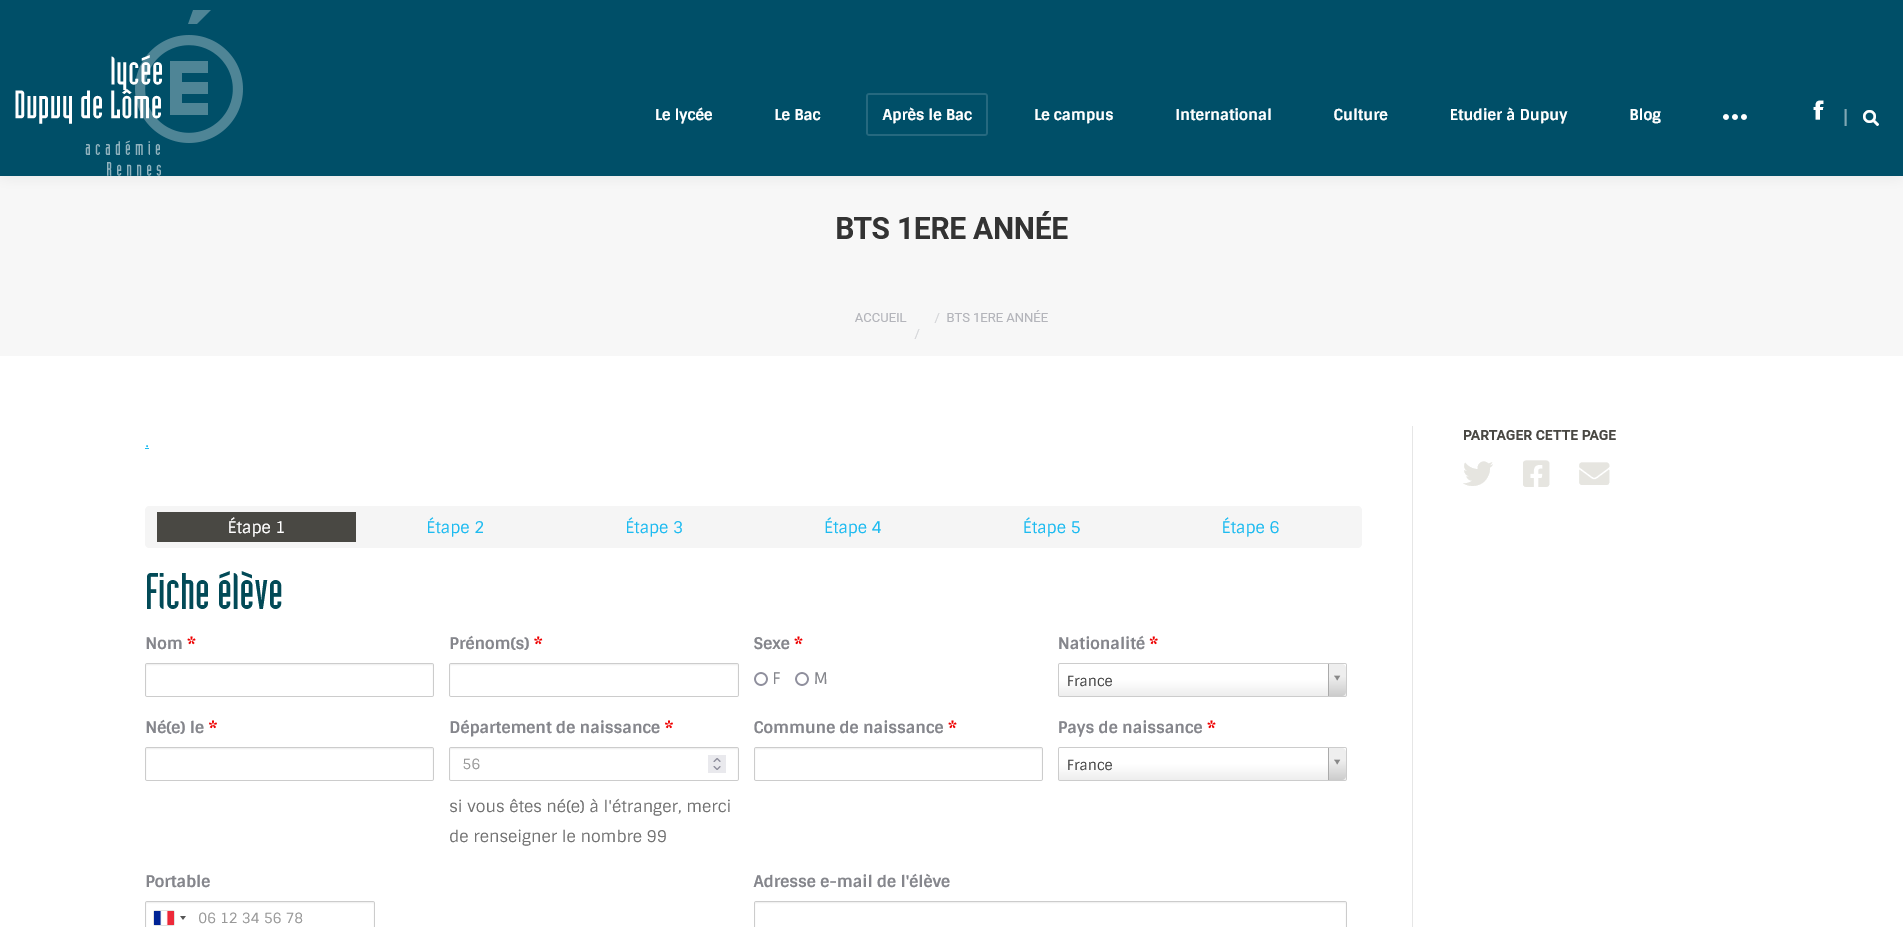
Task: Open the three-dots more menu
Action: (x=1734, y=117)
